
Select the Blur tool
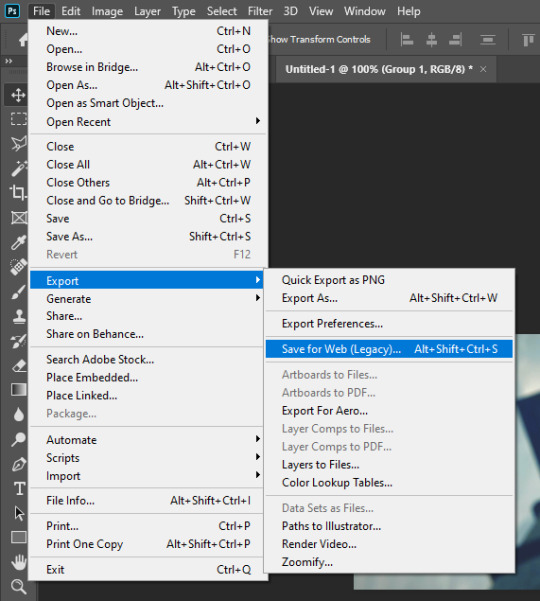click(x=19, y=414)
